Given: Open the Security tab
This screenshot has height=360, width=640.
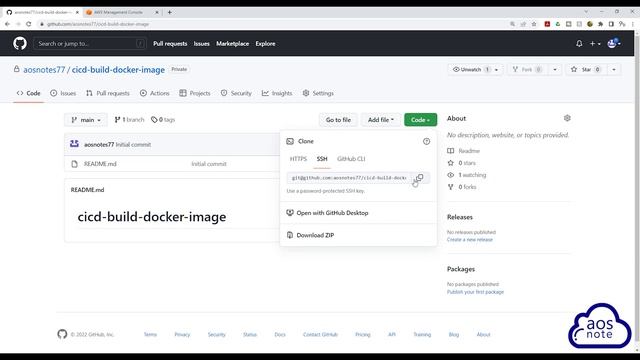Looking at the screenshot, I should (x=236, y=93).
